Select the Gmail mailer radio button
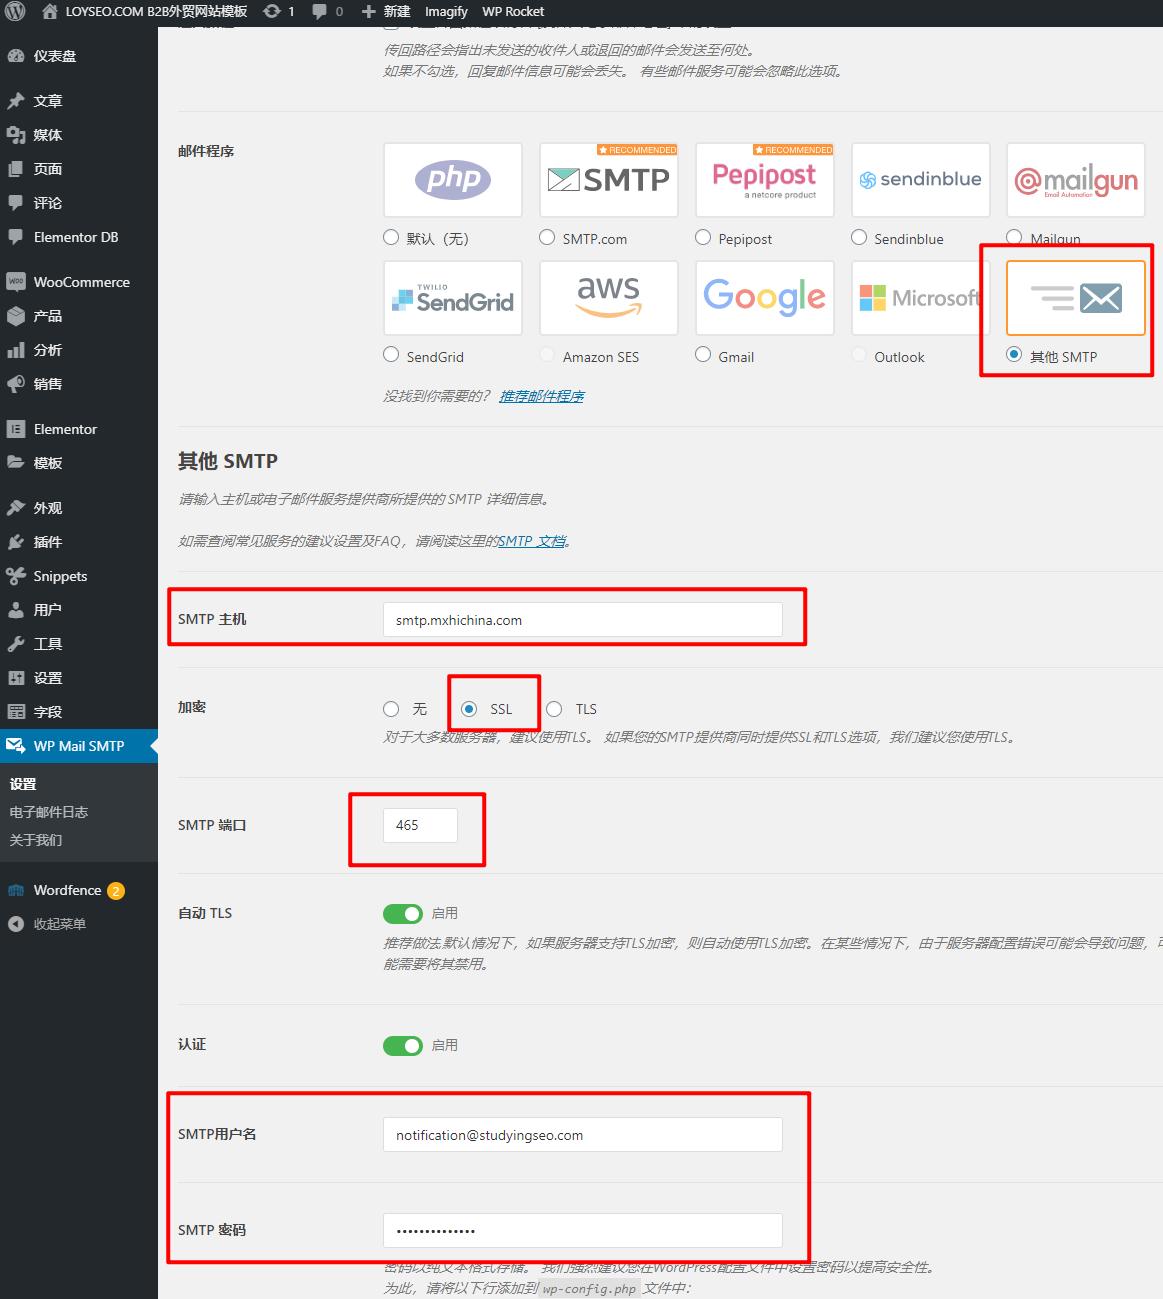Viewport: 1163px width, 1299px height. pos(702,355)
